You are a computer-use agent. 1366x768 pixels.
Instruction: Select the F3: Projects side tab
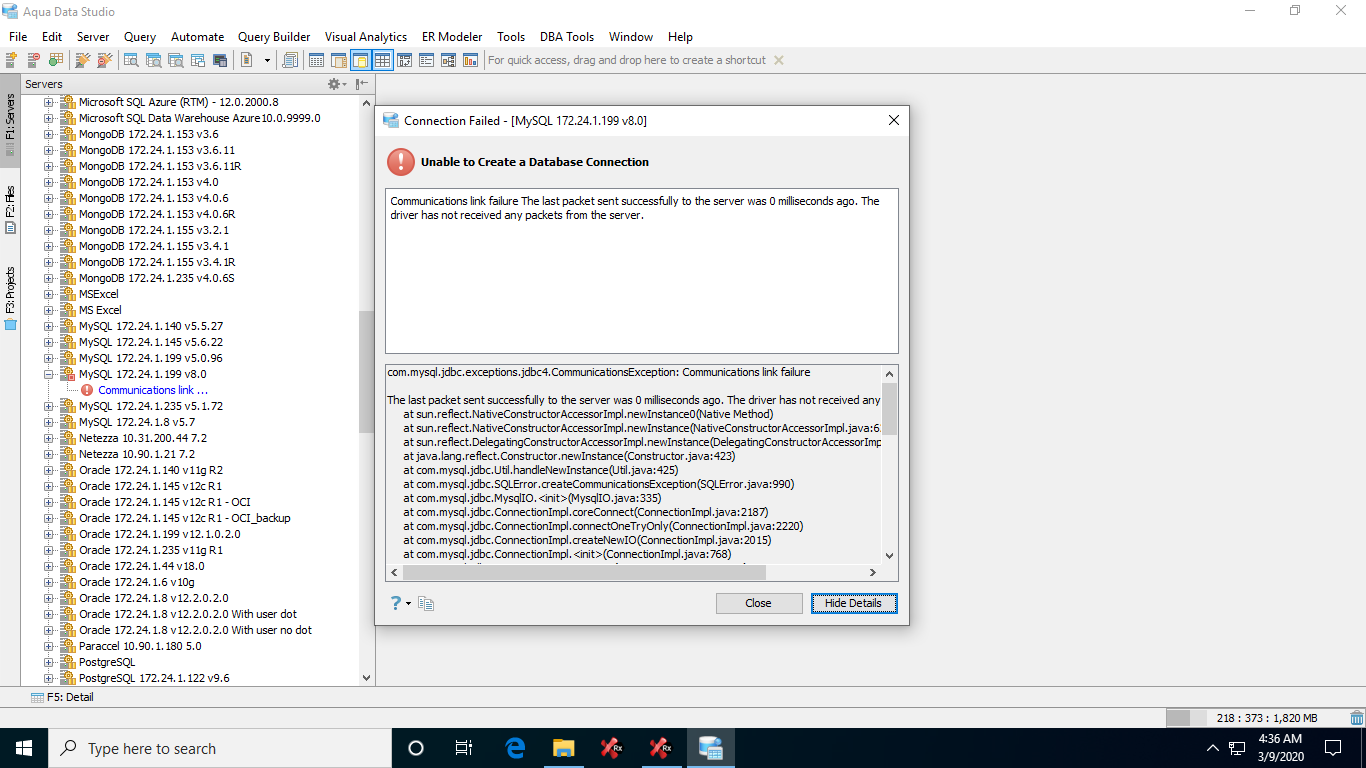(10, 298)
